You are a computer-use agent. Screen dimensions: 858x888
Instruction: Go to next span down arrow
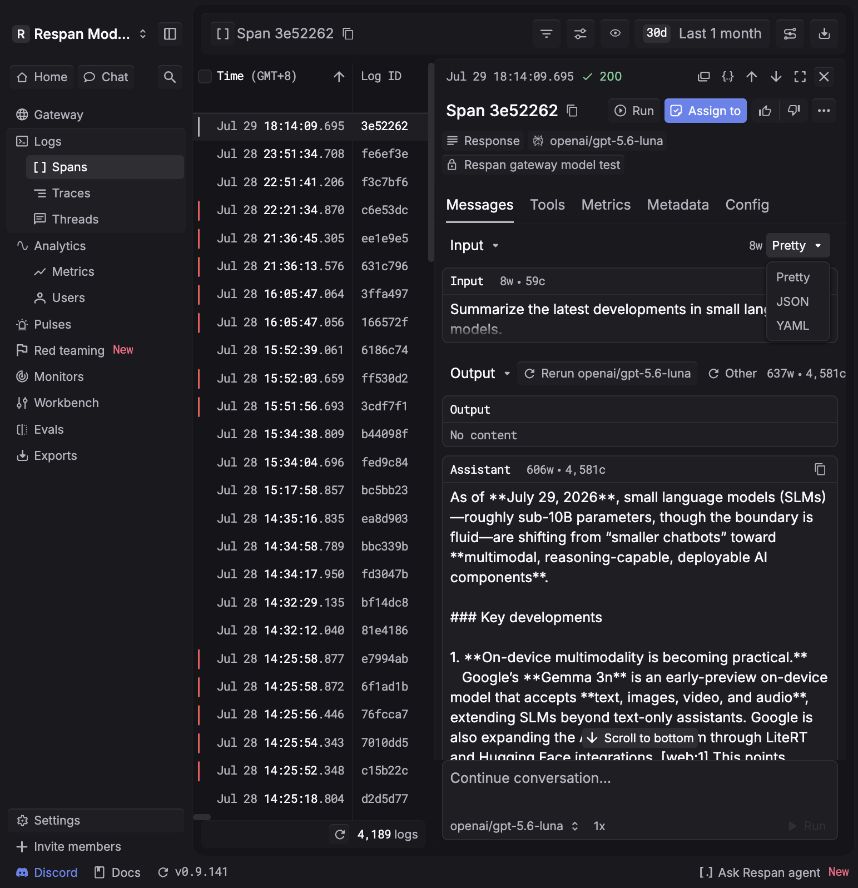coord(776,76)
